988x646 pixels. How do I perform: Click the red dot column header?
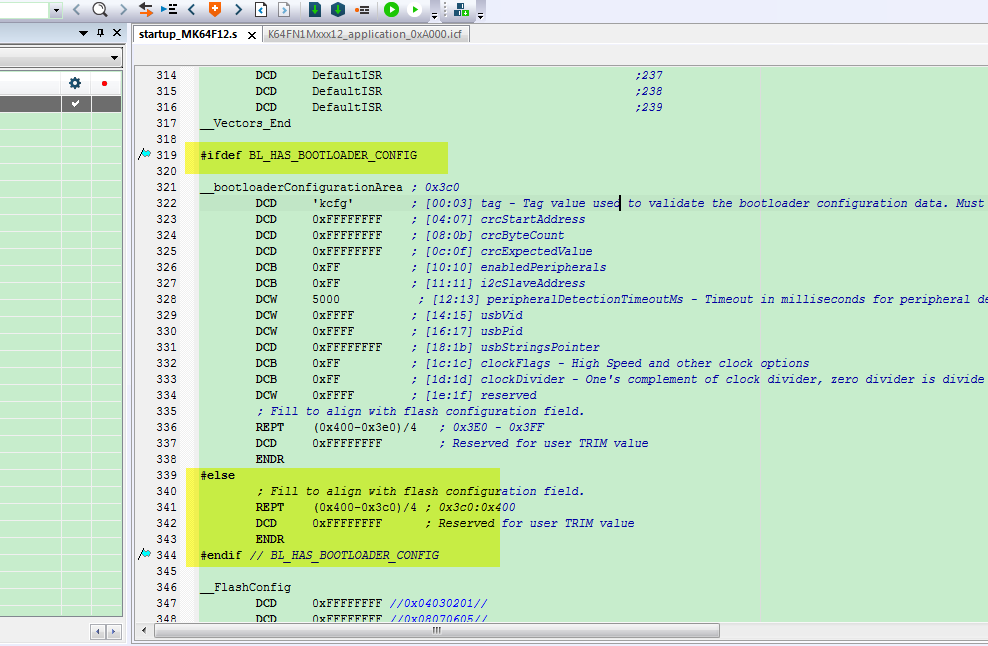(x=105, y=83)
